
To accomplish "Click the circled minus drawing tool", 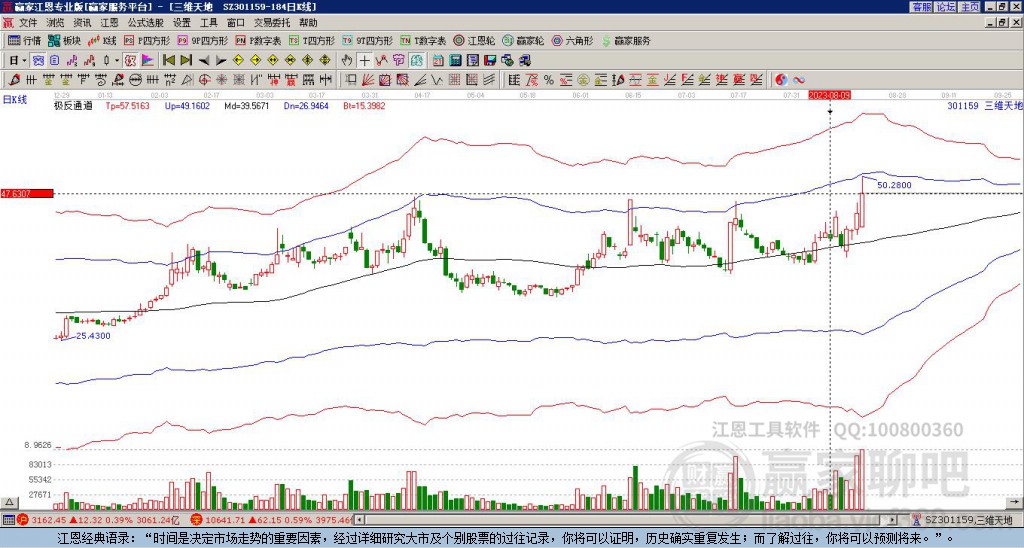I will pyautogui.click(x=135, y=80).
